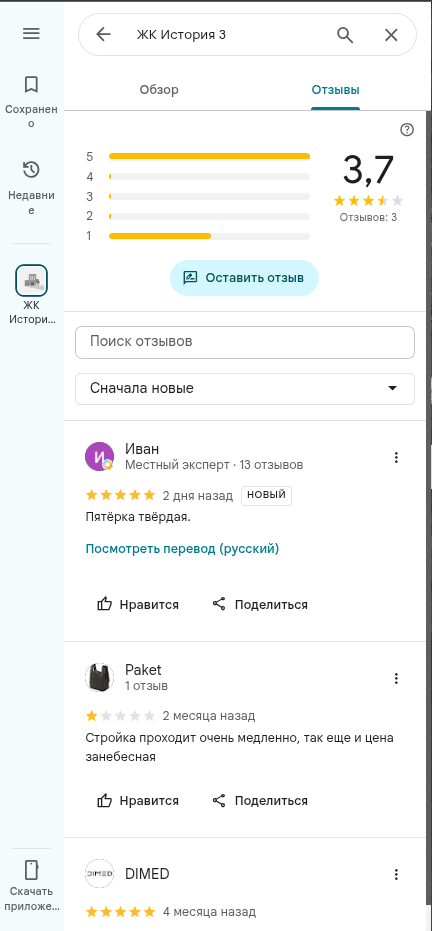The width and height of the screenshot is (432, 931).
Task: Open Recents history icon
Action: [x=31, y=170]
